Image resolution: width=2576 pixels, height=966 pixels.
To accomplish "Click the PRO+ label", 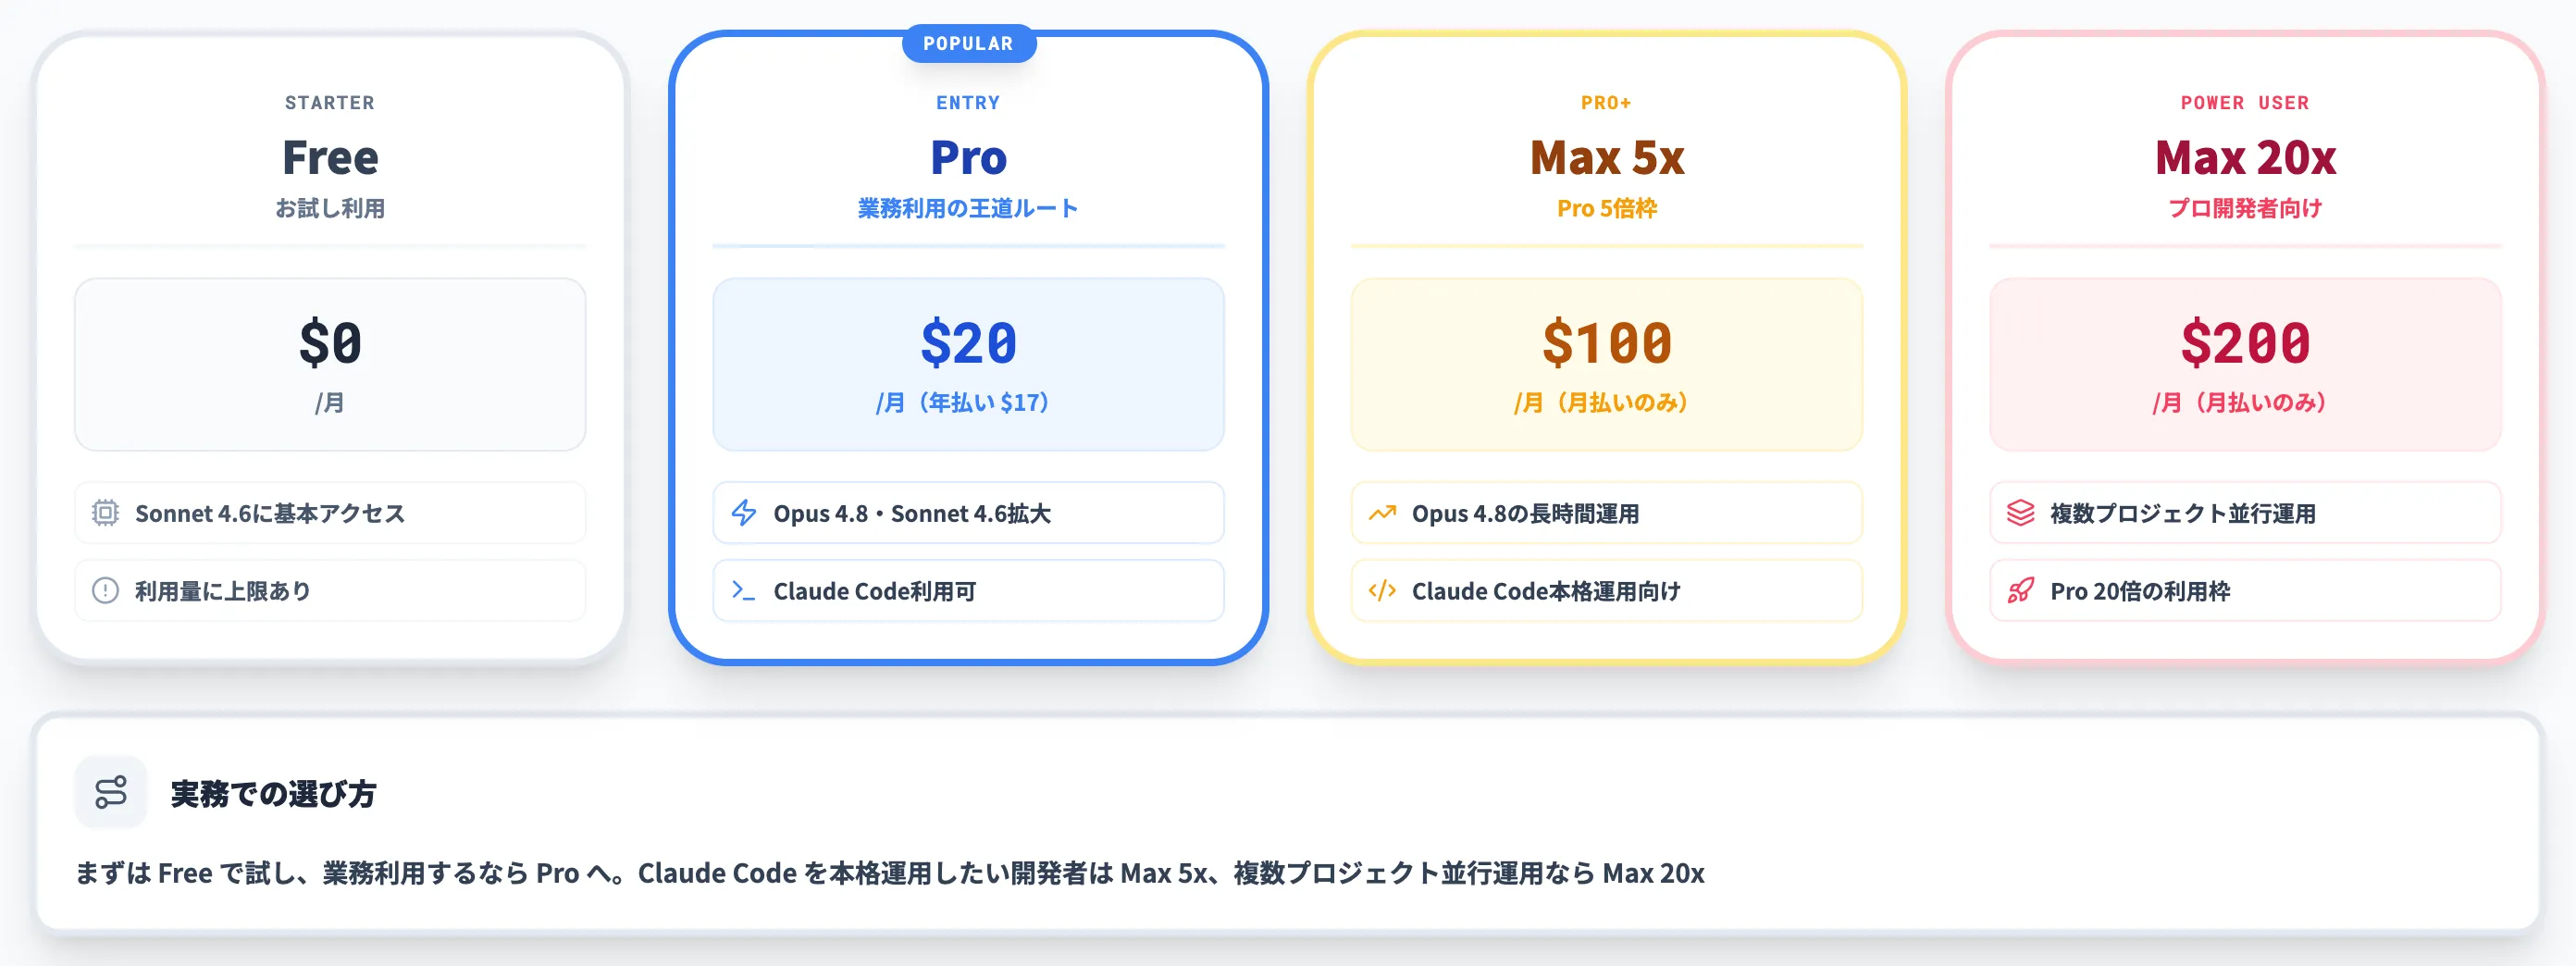I will [1607, 103].
